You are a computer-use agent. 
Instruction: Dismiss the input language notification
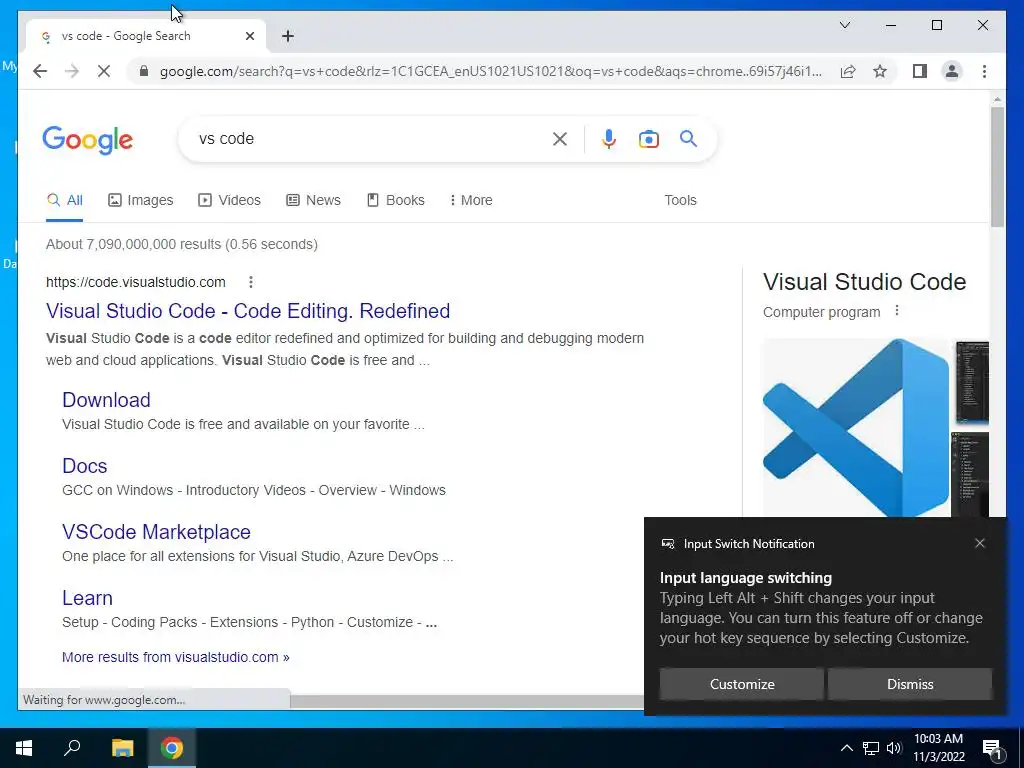point(910,684)
